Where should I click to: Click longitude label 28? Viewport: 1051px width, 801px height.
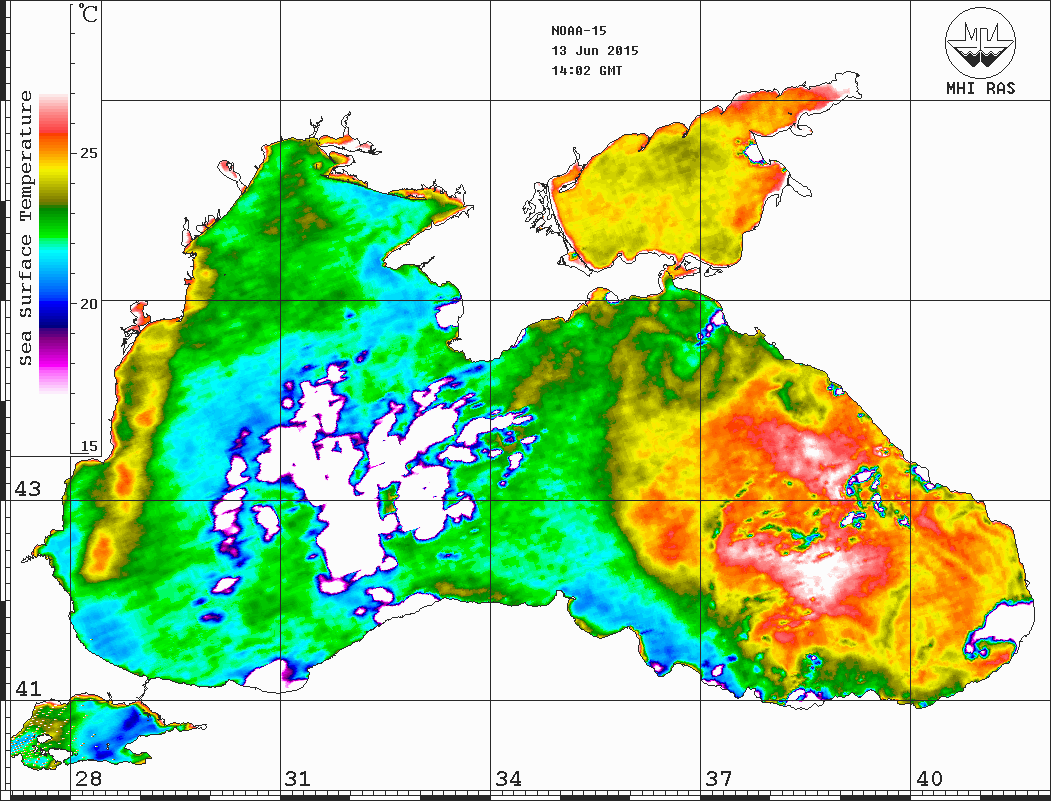click(x=88, y=779)
